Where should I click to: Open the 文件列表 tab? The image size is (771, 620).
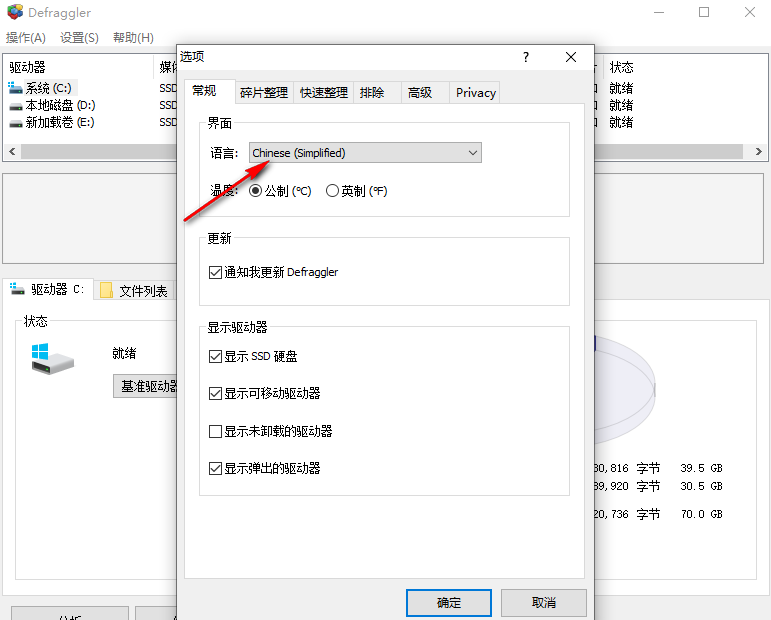point(134,291)
